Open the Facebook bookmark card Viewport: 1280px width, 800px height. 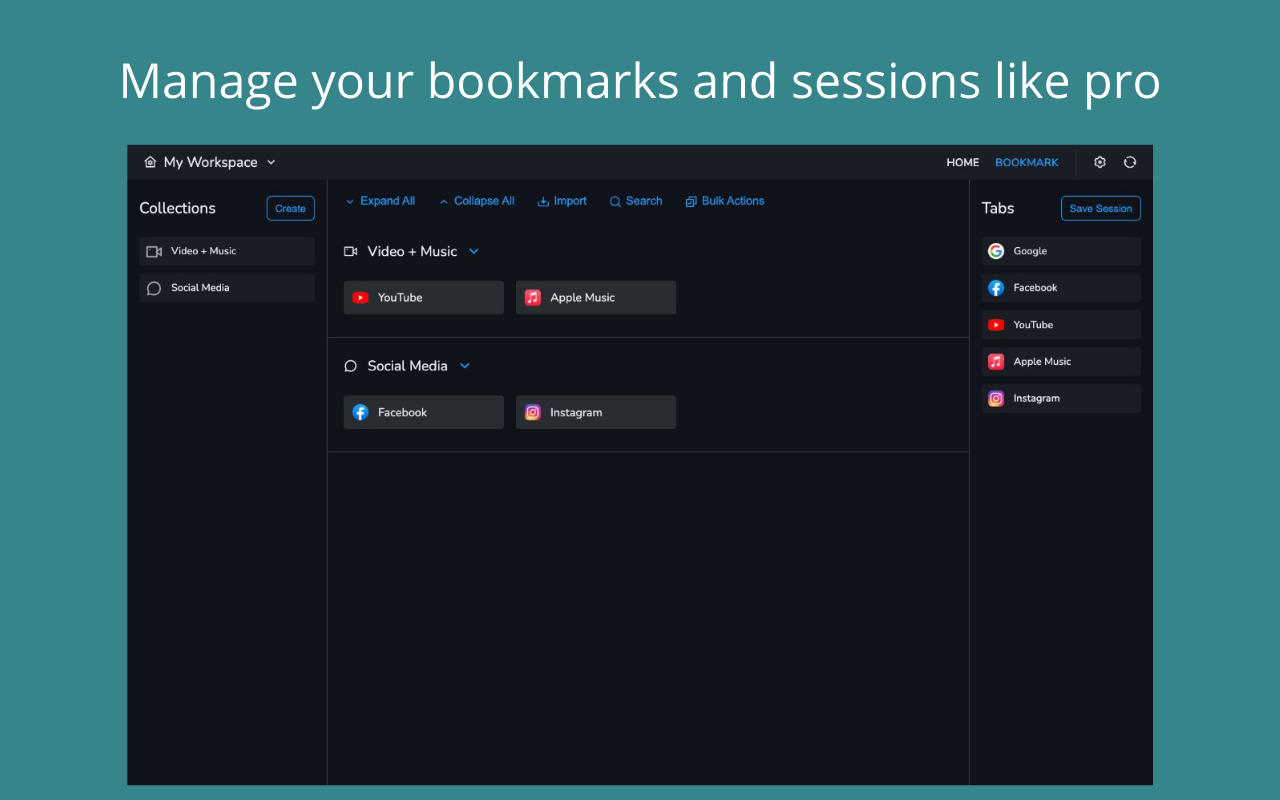pos(424,412)
